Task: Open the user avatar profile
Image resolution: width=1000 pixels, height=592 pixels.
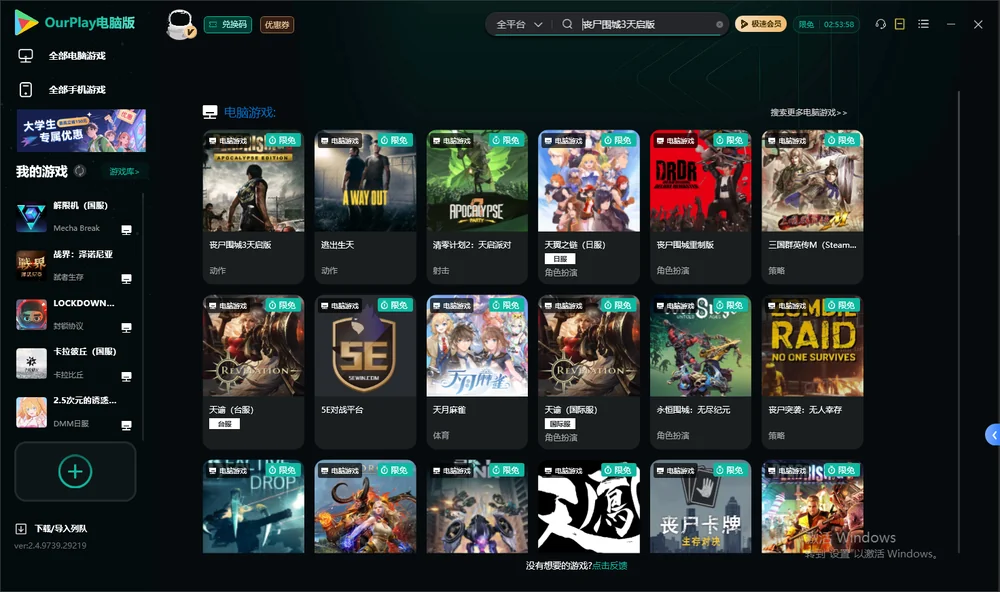Action: [x=180, y=24]
